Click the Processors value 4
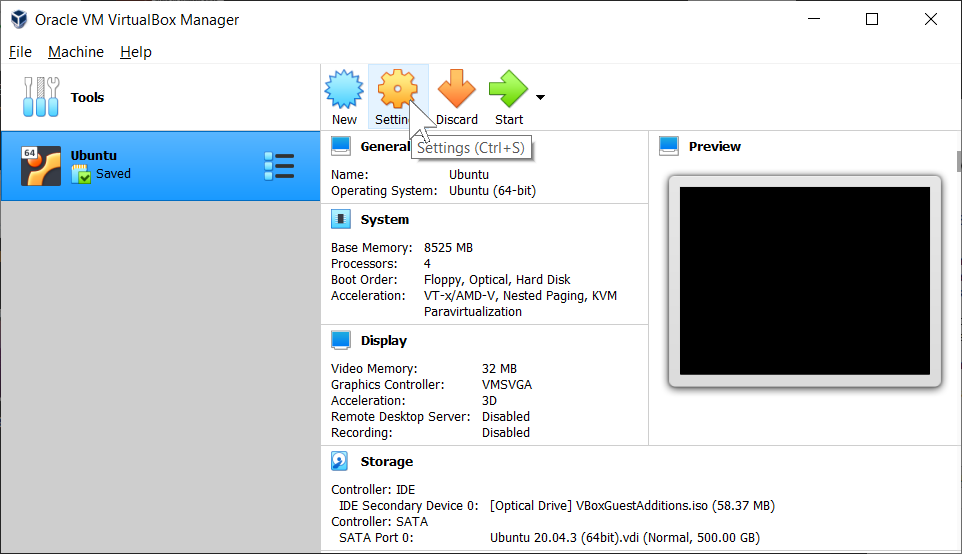This screenshot has width=962, height=554. [x=427, y=264]
